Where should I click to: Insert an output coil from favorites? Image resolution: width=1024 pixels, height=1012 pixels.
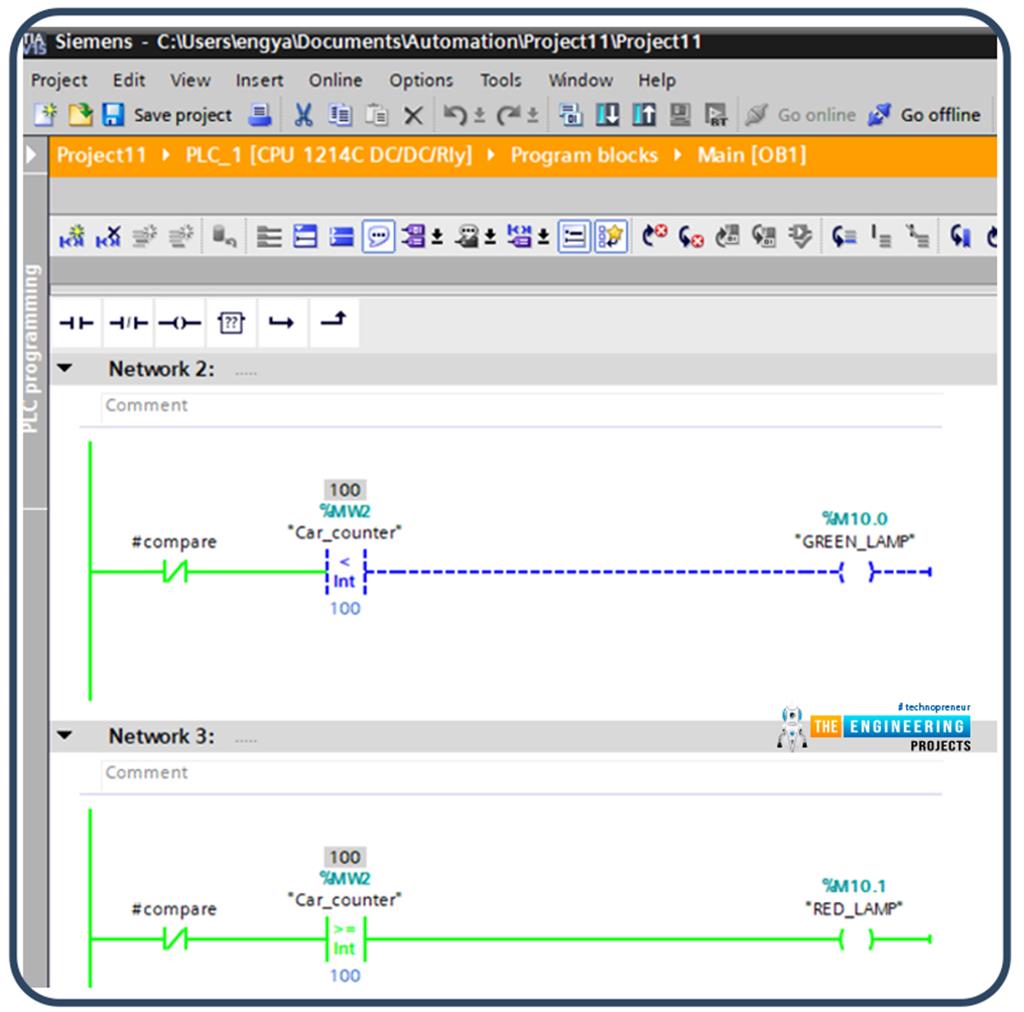tap(180, 322)
